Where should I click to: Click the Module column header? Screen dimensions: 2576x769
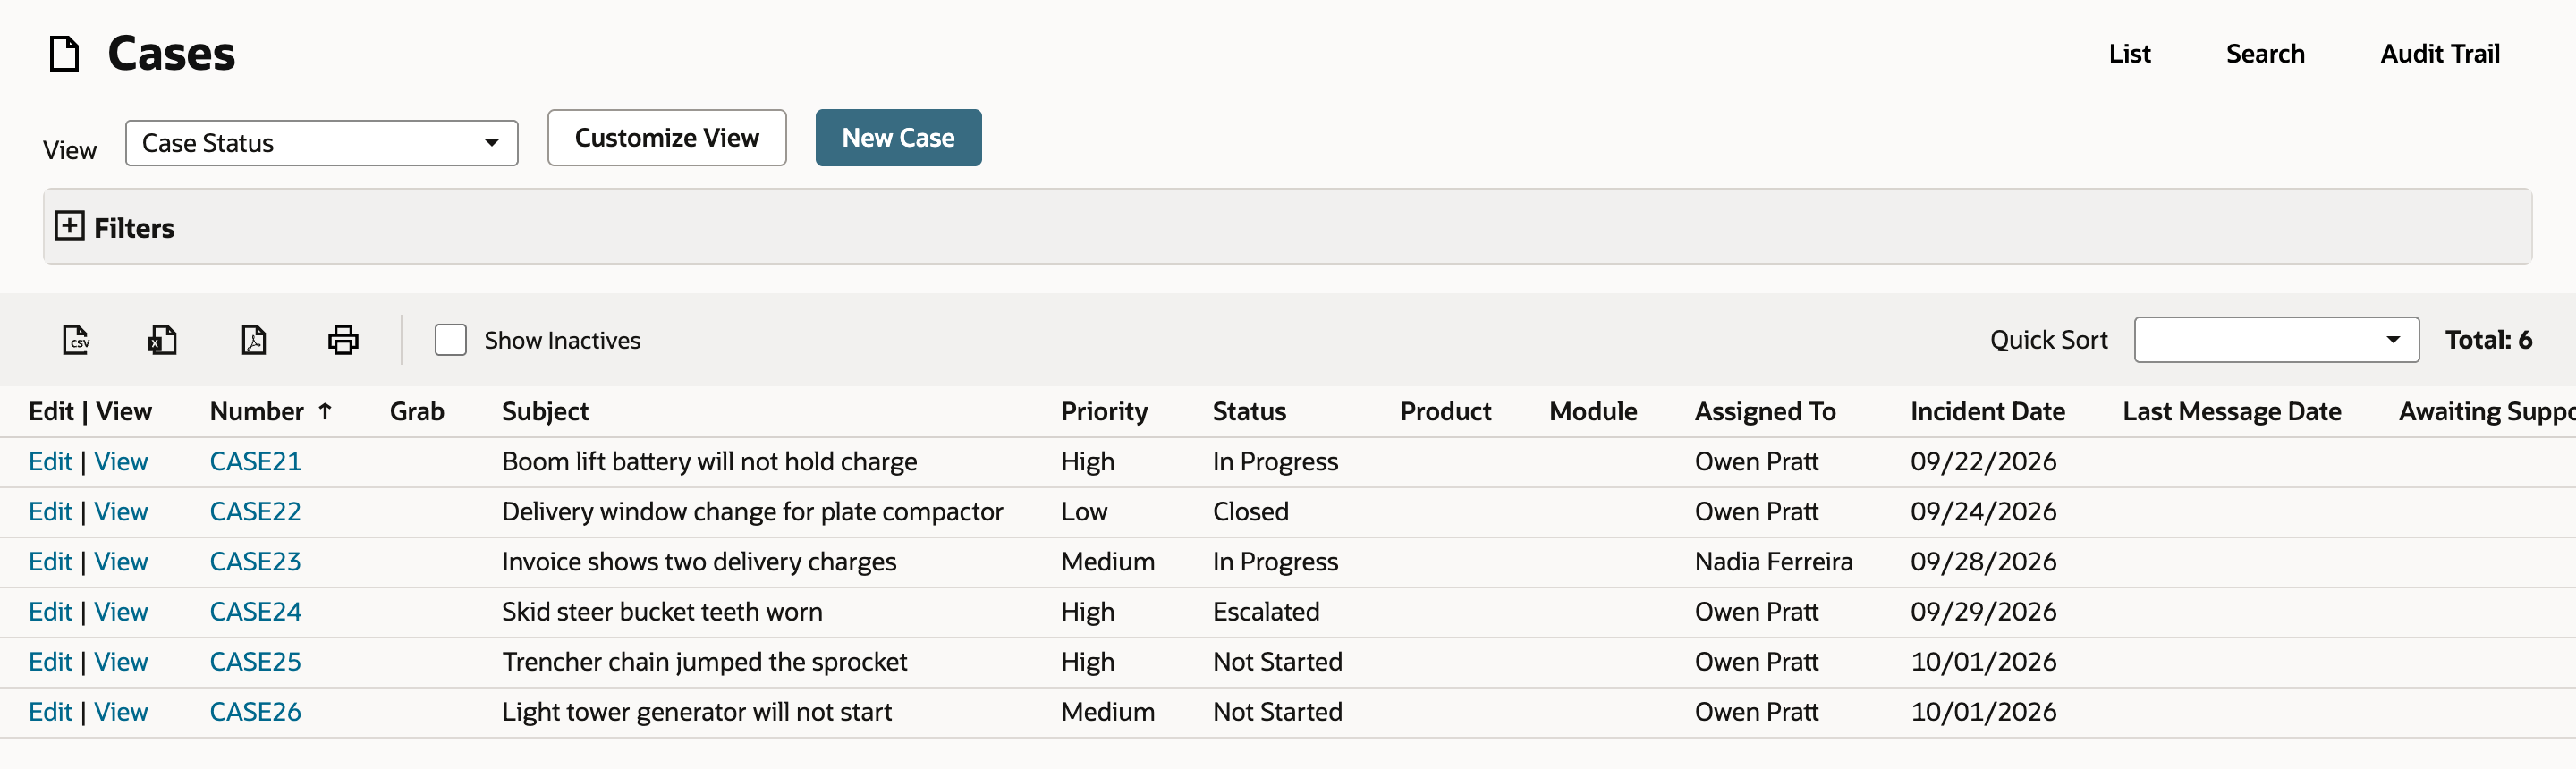tap(1593, 411)
